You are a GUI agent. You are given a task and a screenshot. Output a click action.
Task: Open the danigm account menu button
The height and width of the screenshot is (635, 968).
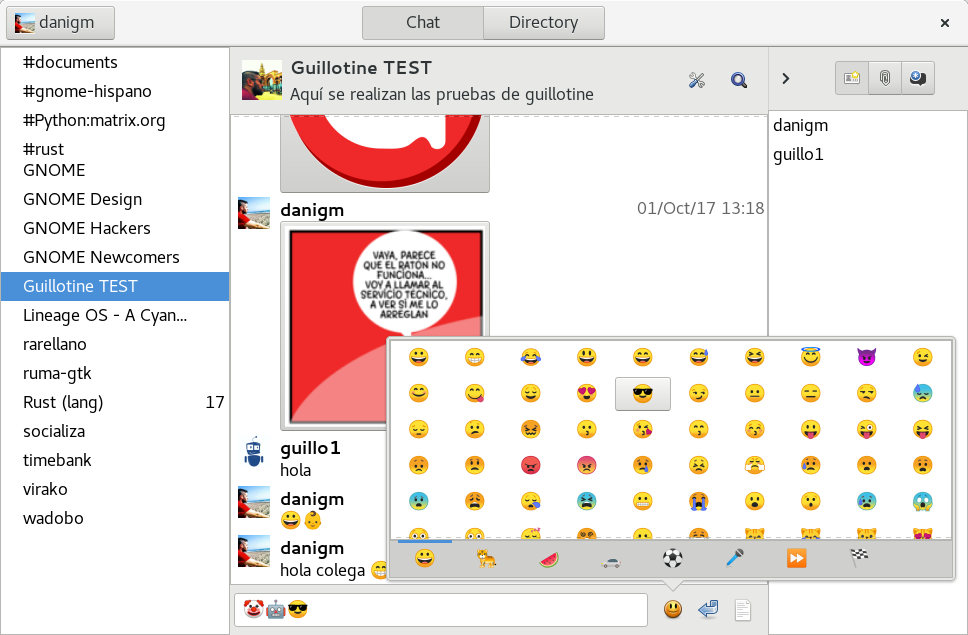(x=60, y=23)
